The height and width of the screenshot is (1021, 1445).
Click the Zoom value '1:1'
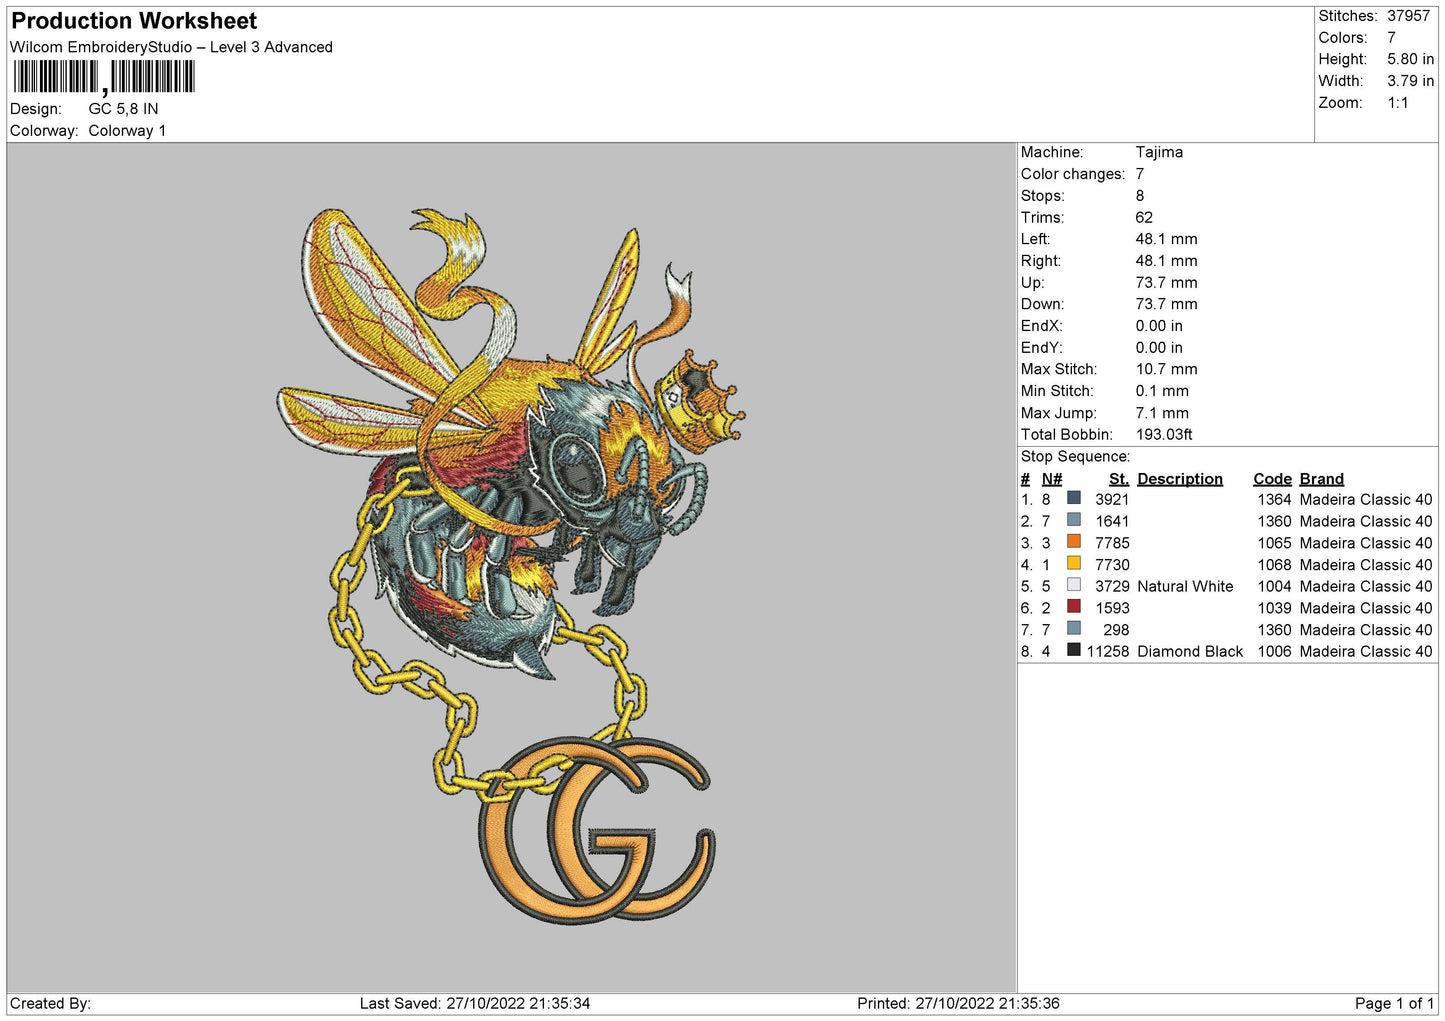point(1397,103)
